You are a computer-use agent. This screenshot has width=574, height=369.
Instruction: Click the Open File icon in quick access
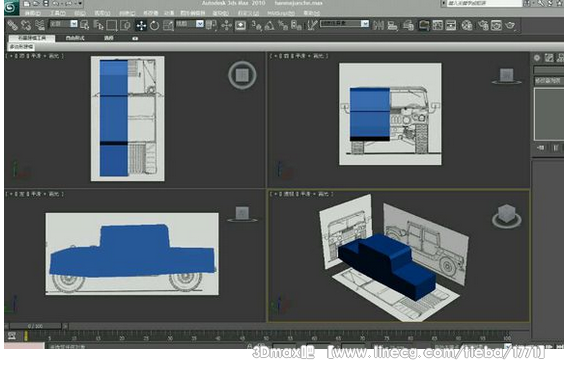pos(36,4)
